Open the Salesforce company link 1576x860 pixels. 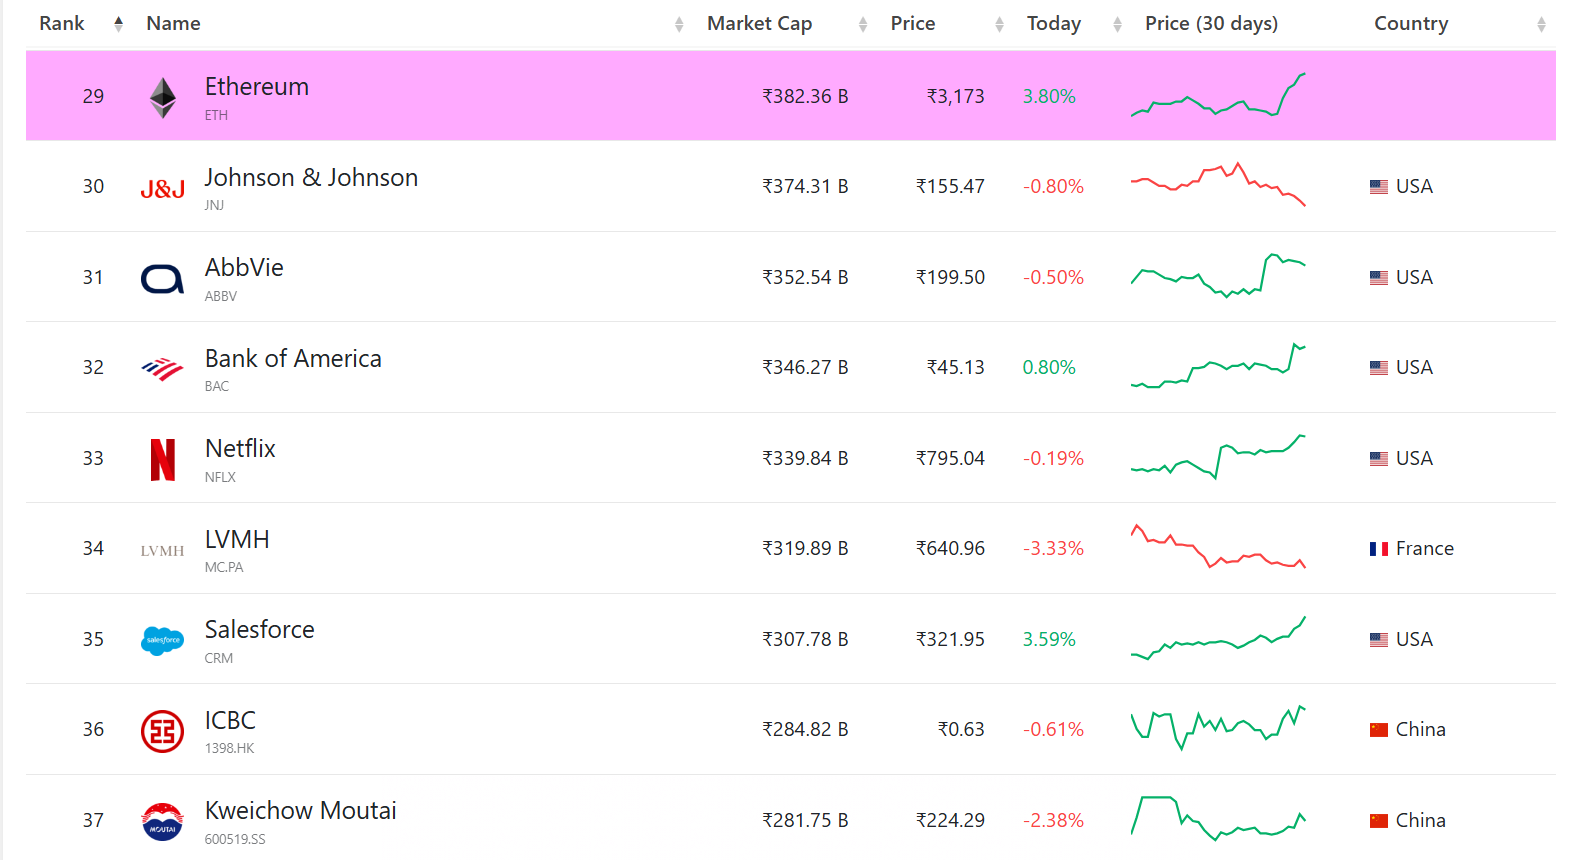point(259,629)
